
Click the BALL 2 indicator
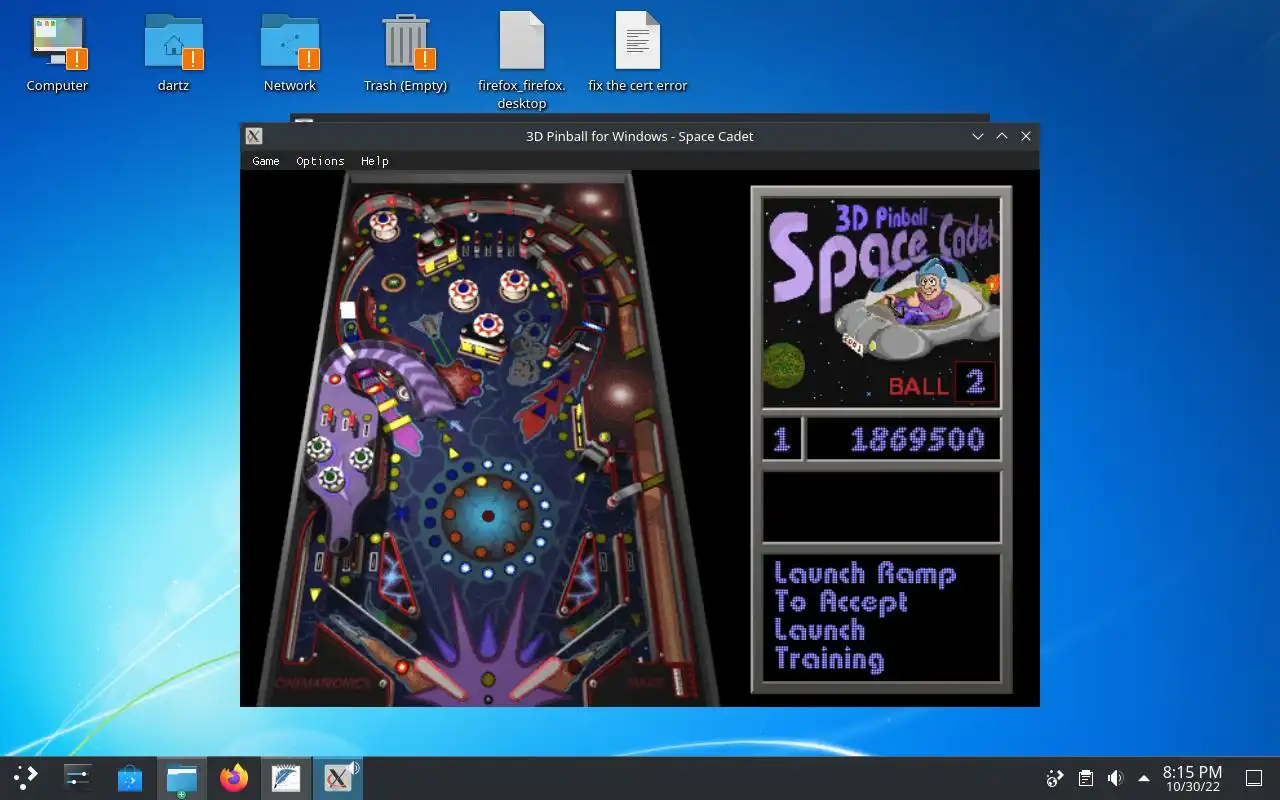[941, 383]
